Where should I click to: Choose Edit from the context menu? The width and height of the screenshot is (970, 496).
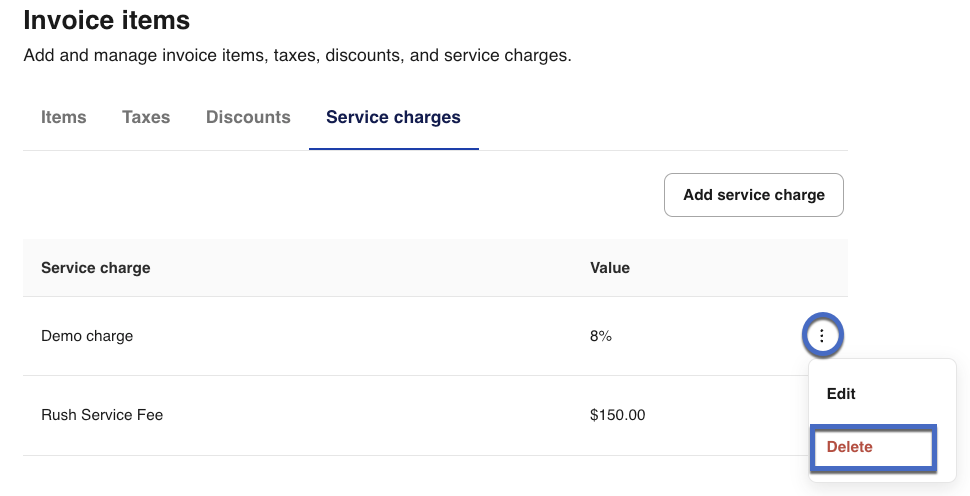coord(841,394)
